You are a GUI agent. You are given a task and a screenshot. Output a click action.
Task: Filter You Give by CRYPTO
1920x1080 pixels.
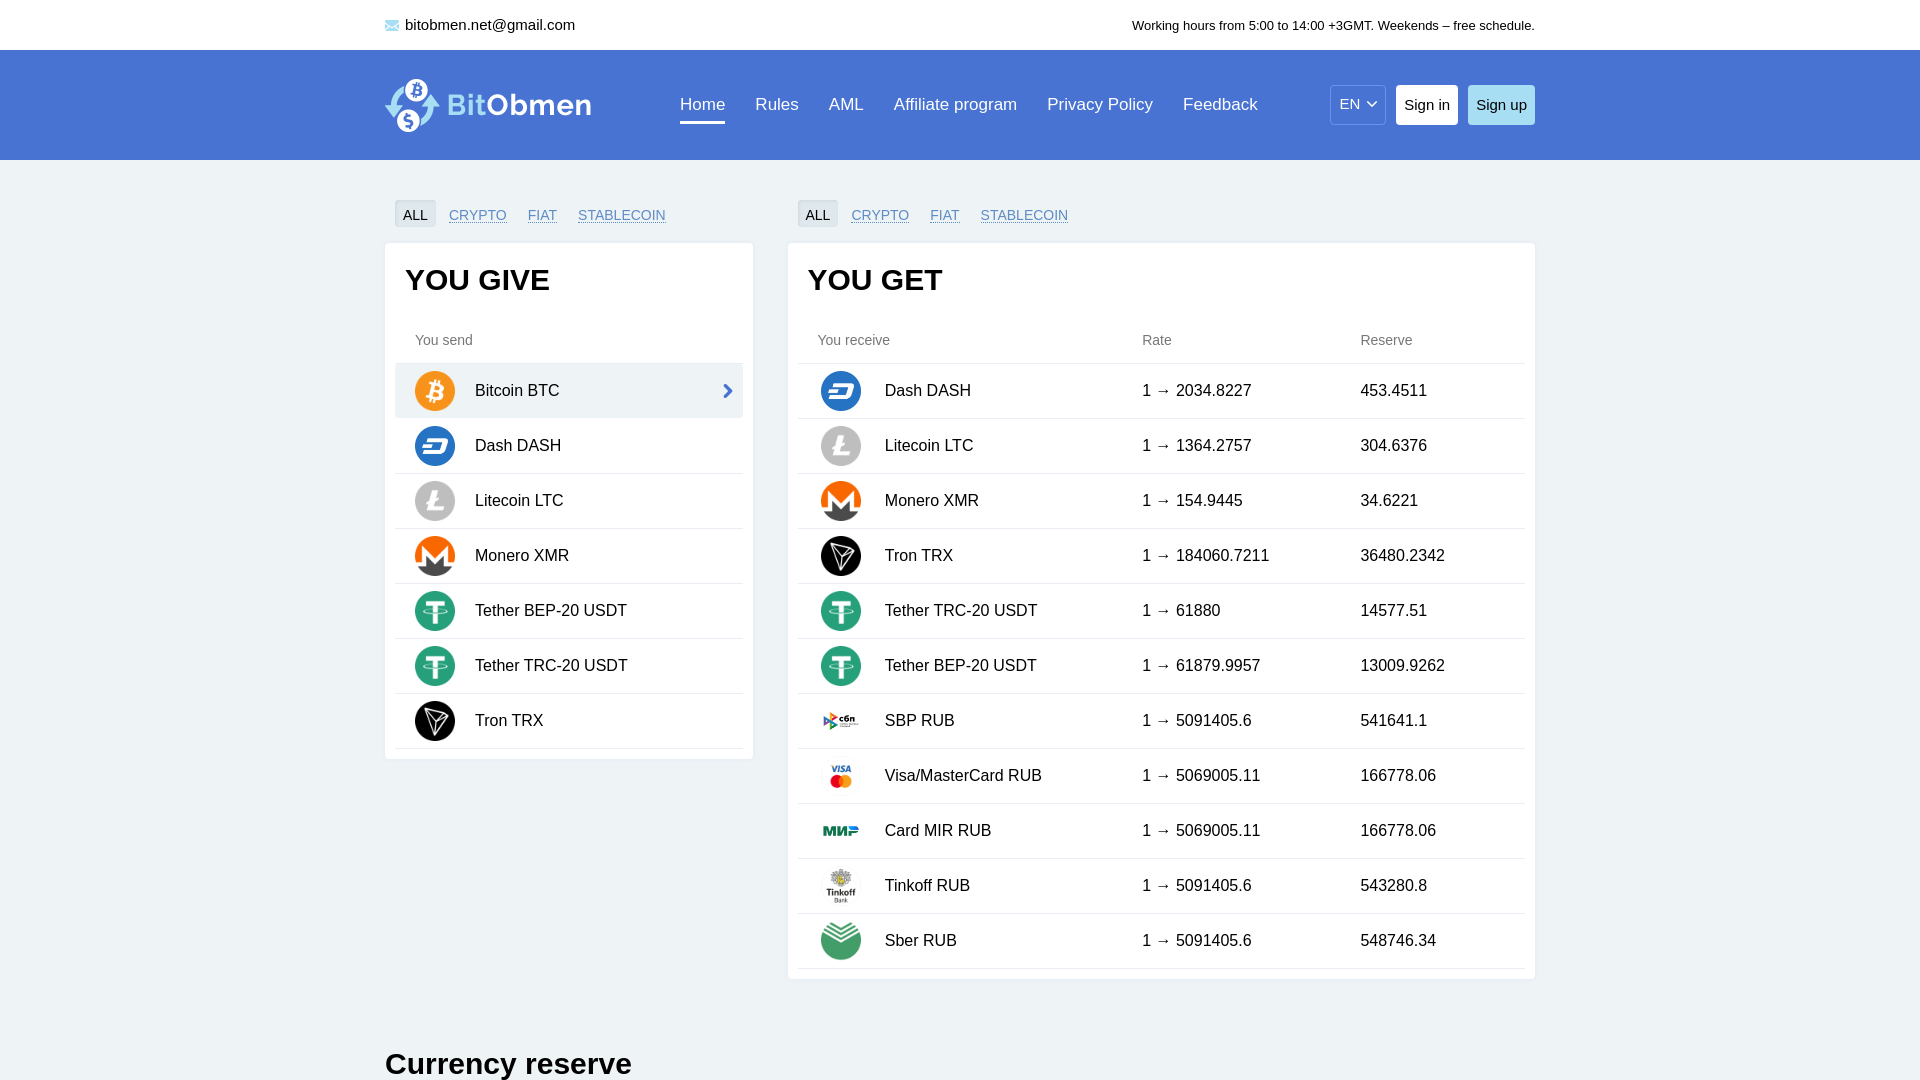(478, 215)
